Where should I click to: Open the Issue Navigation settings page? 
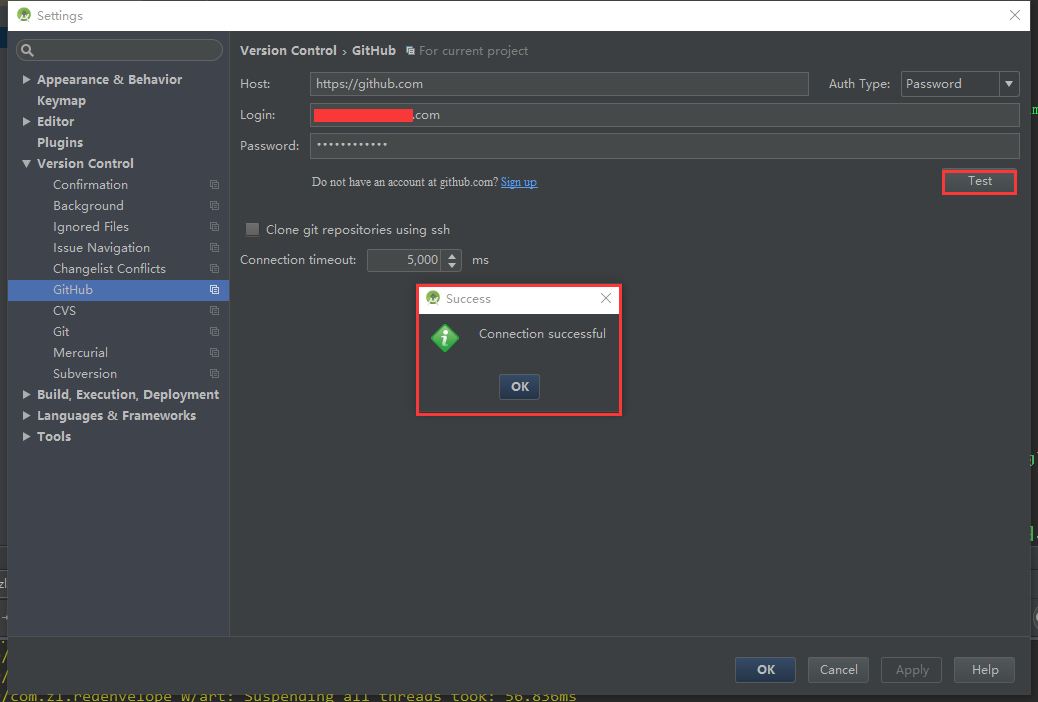coord(101,248)
